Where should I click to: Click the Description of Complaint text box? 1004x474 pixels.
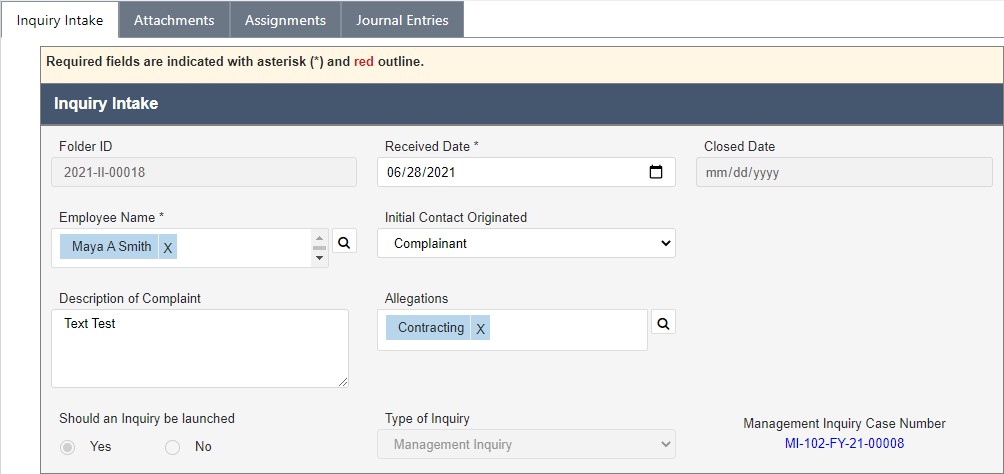(x=200, y=348)
